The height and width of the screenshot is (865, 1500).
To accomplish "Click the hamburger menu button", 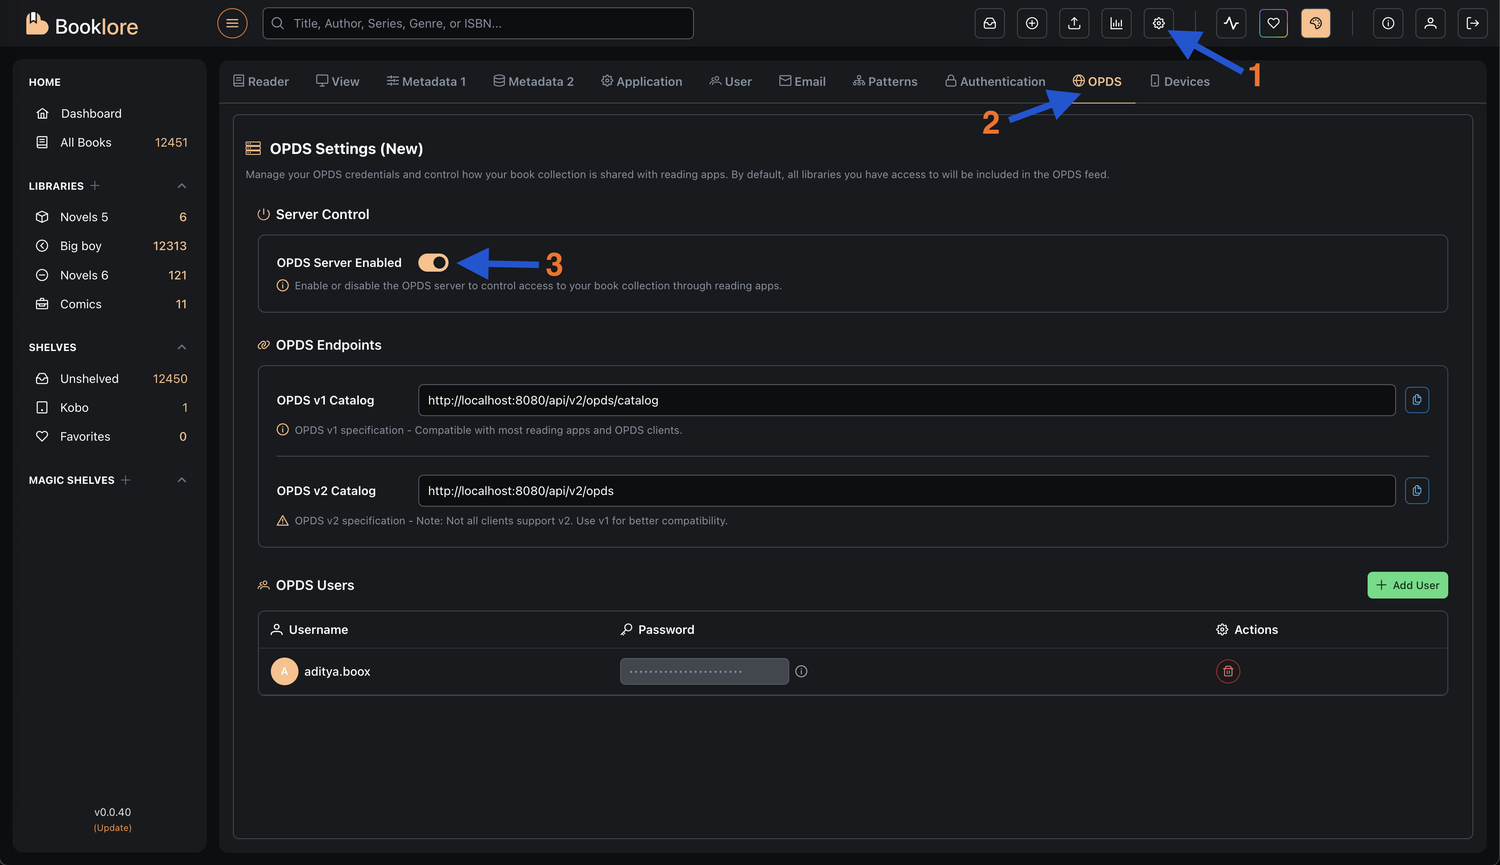I will tap(232, 23).
